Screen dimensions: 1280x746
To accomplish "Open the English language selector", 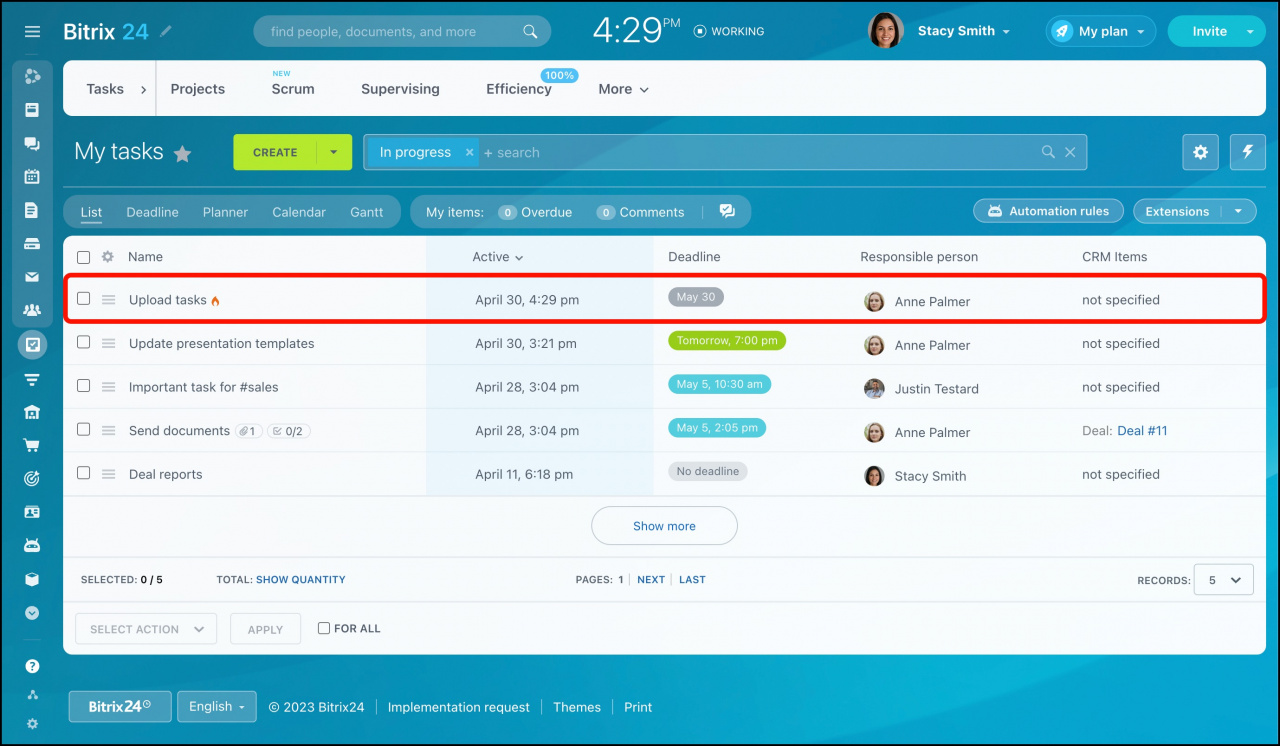I will coord(217,706).
